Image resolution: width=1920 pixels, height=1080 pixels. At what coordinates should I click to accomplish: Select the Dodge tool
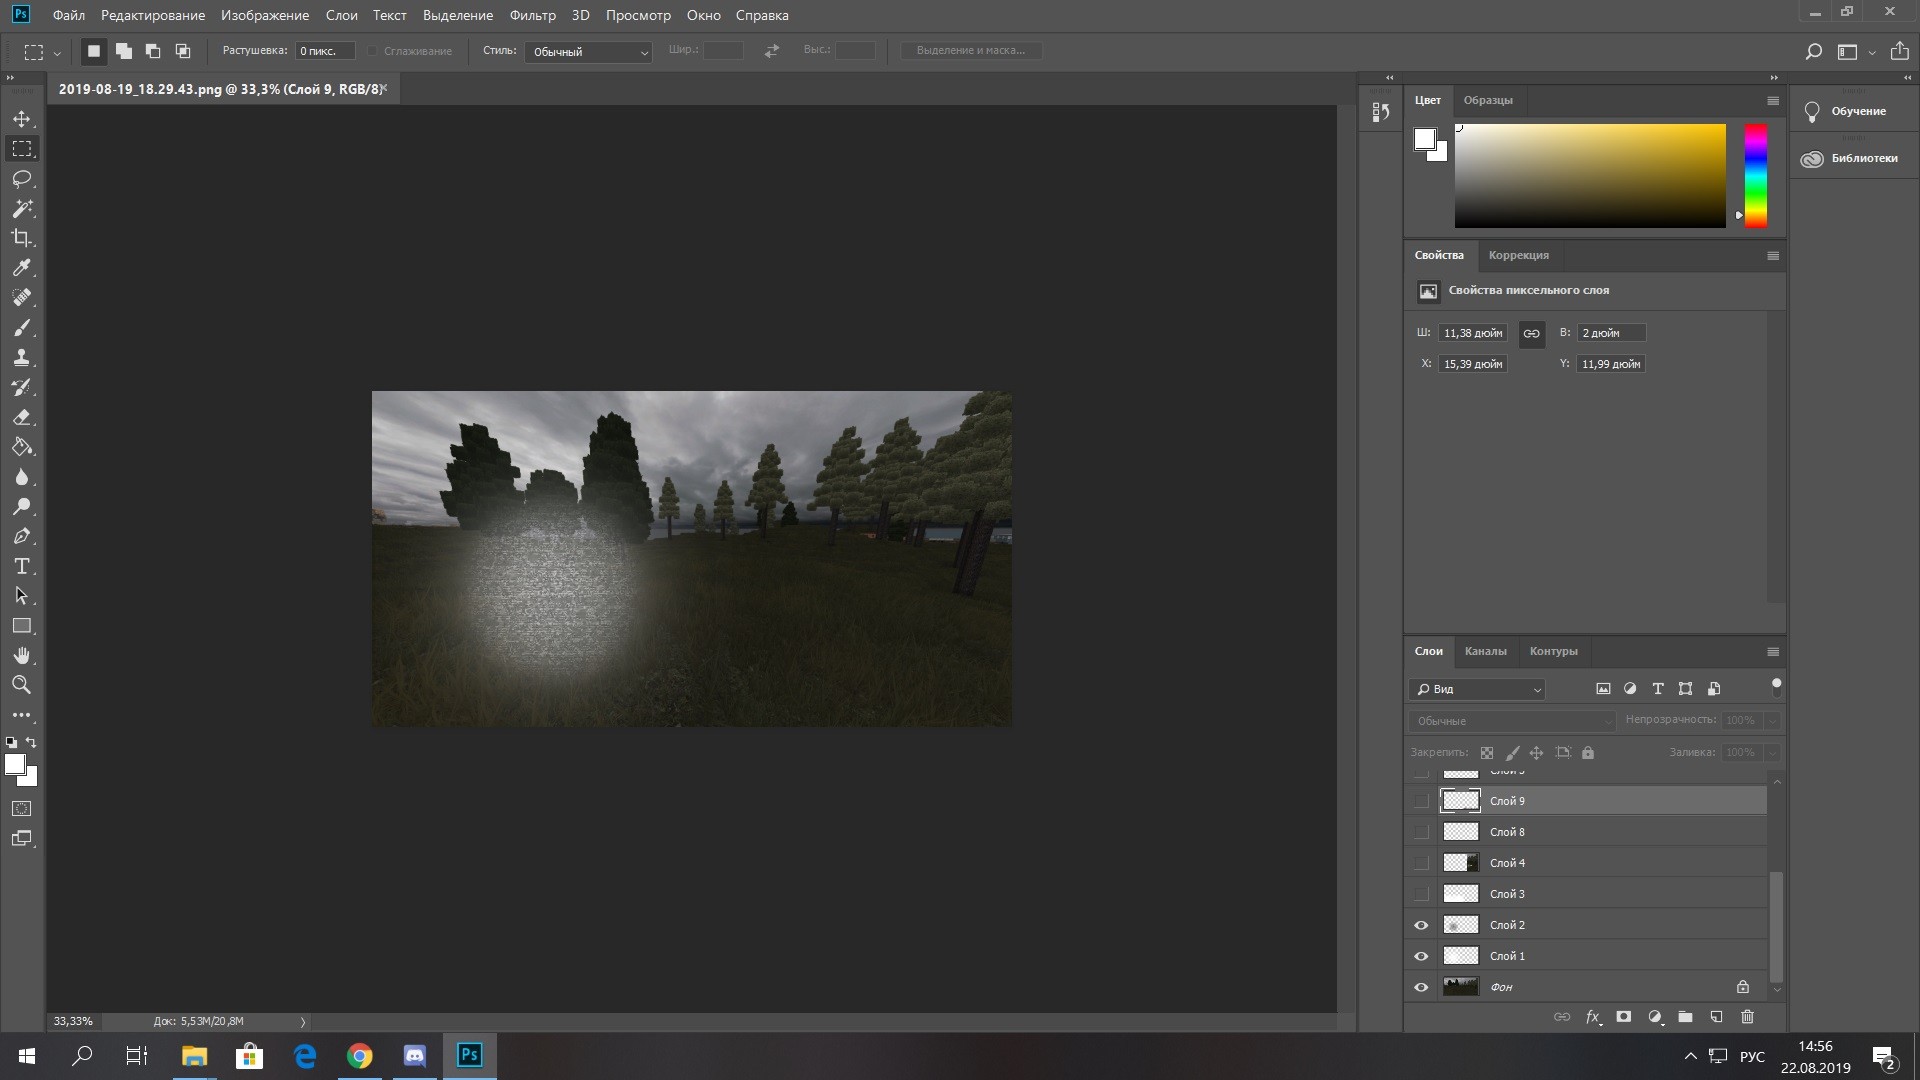point(22,507)
